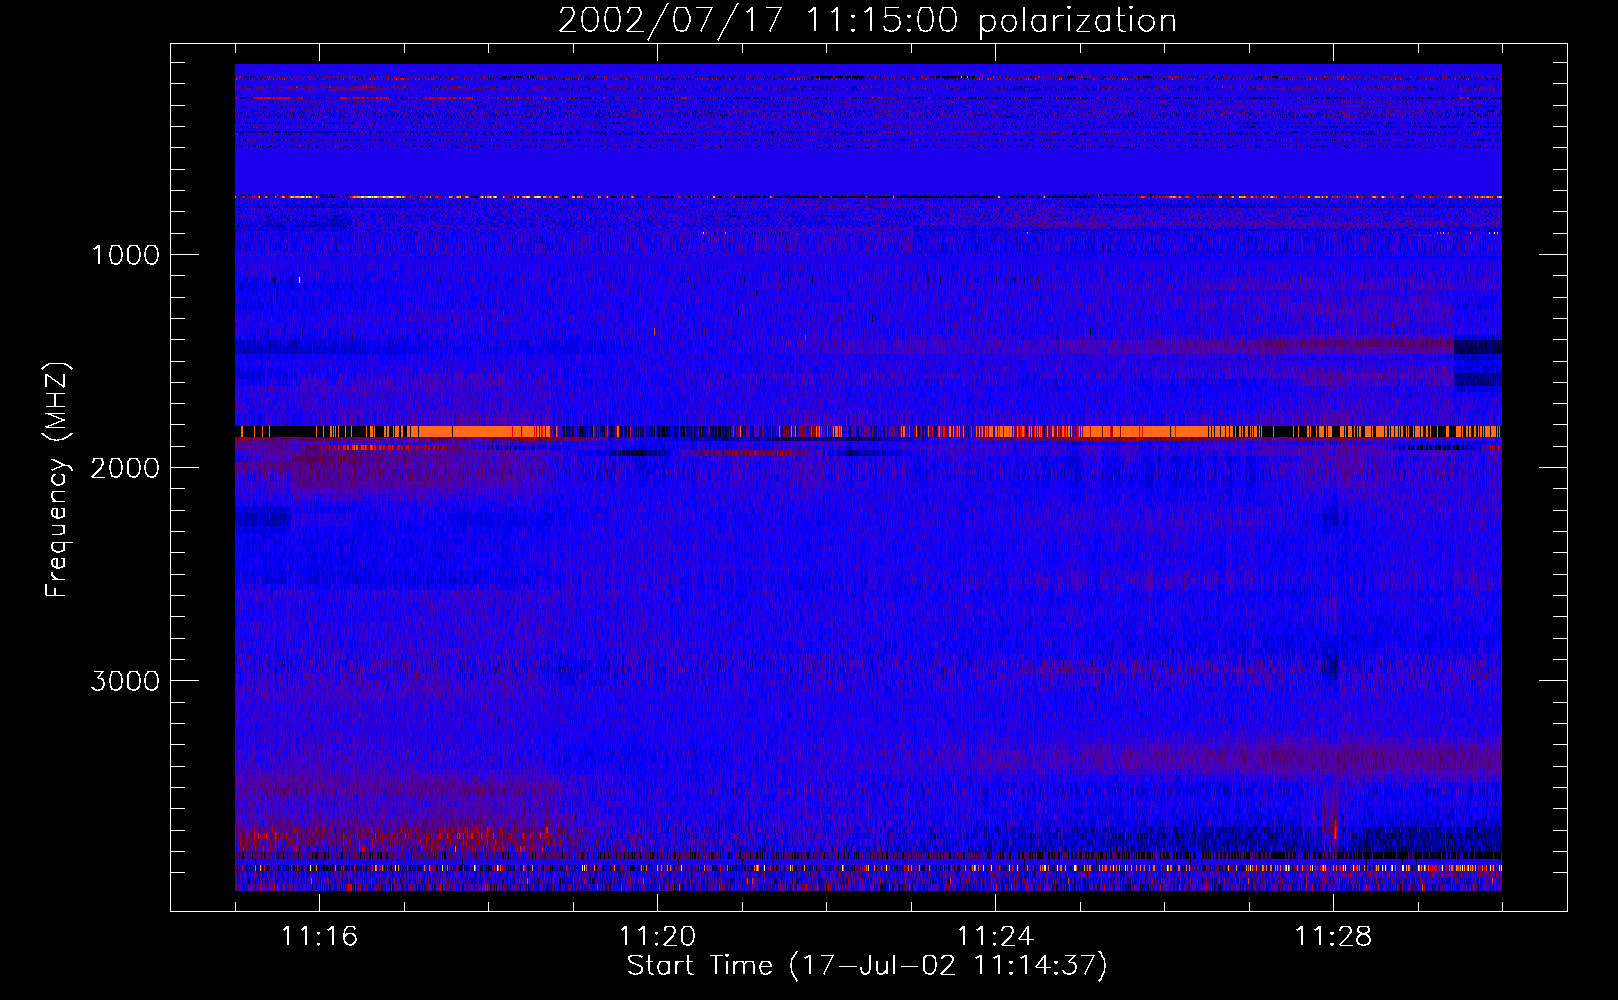Click the 'Start Time (17-Jul-02 11:14:37)' label

click(867, 965)
